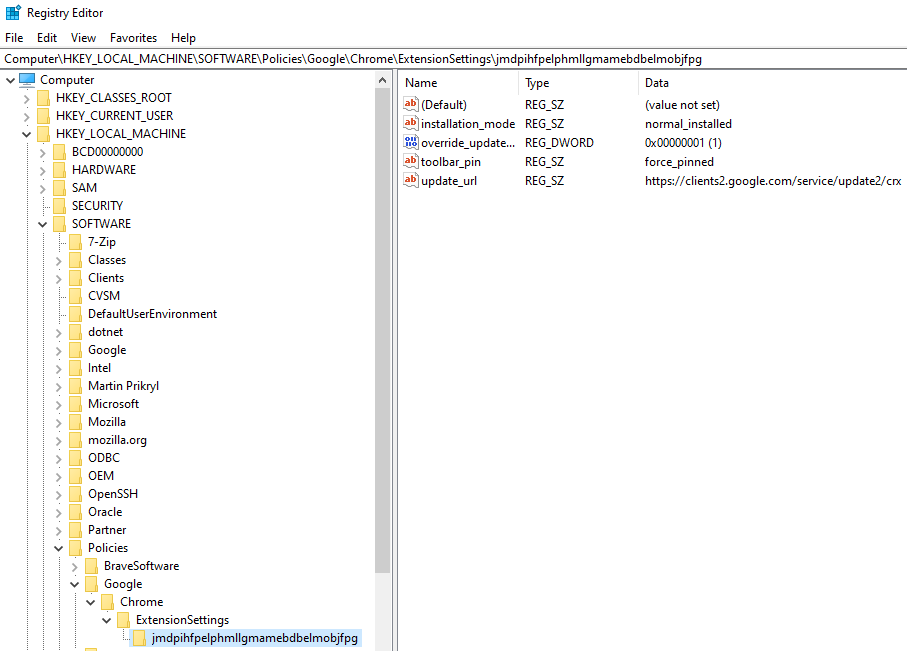Screen dimensions: 907x651
Task: Click the update_url string value icon
Action: (411, 181)
